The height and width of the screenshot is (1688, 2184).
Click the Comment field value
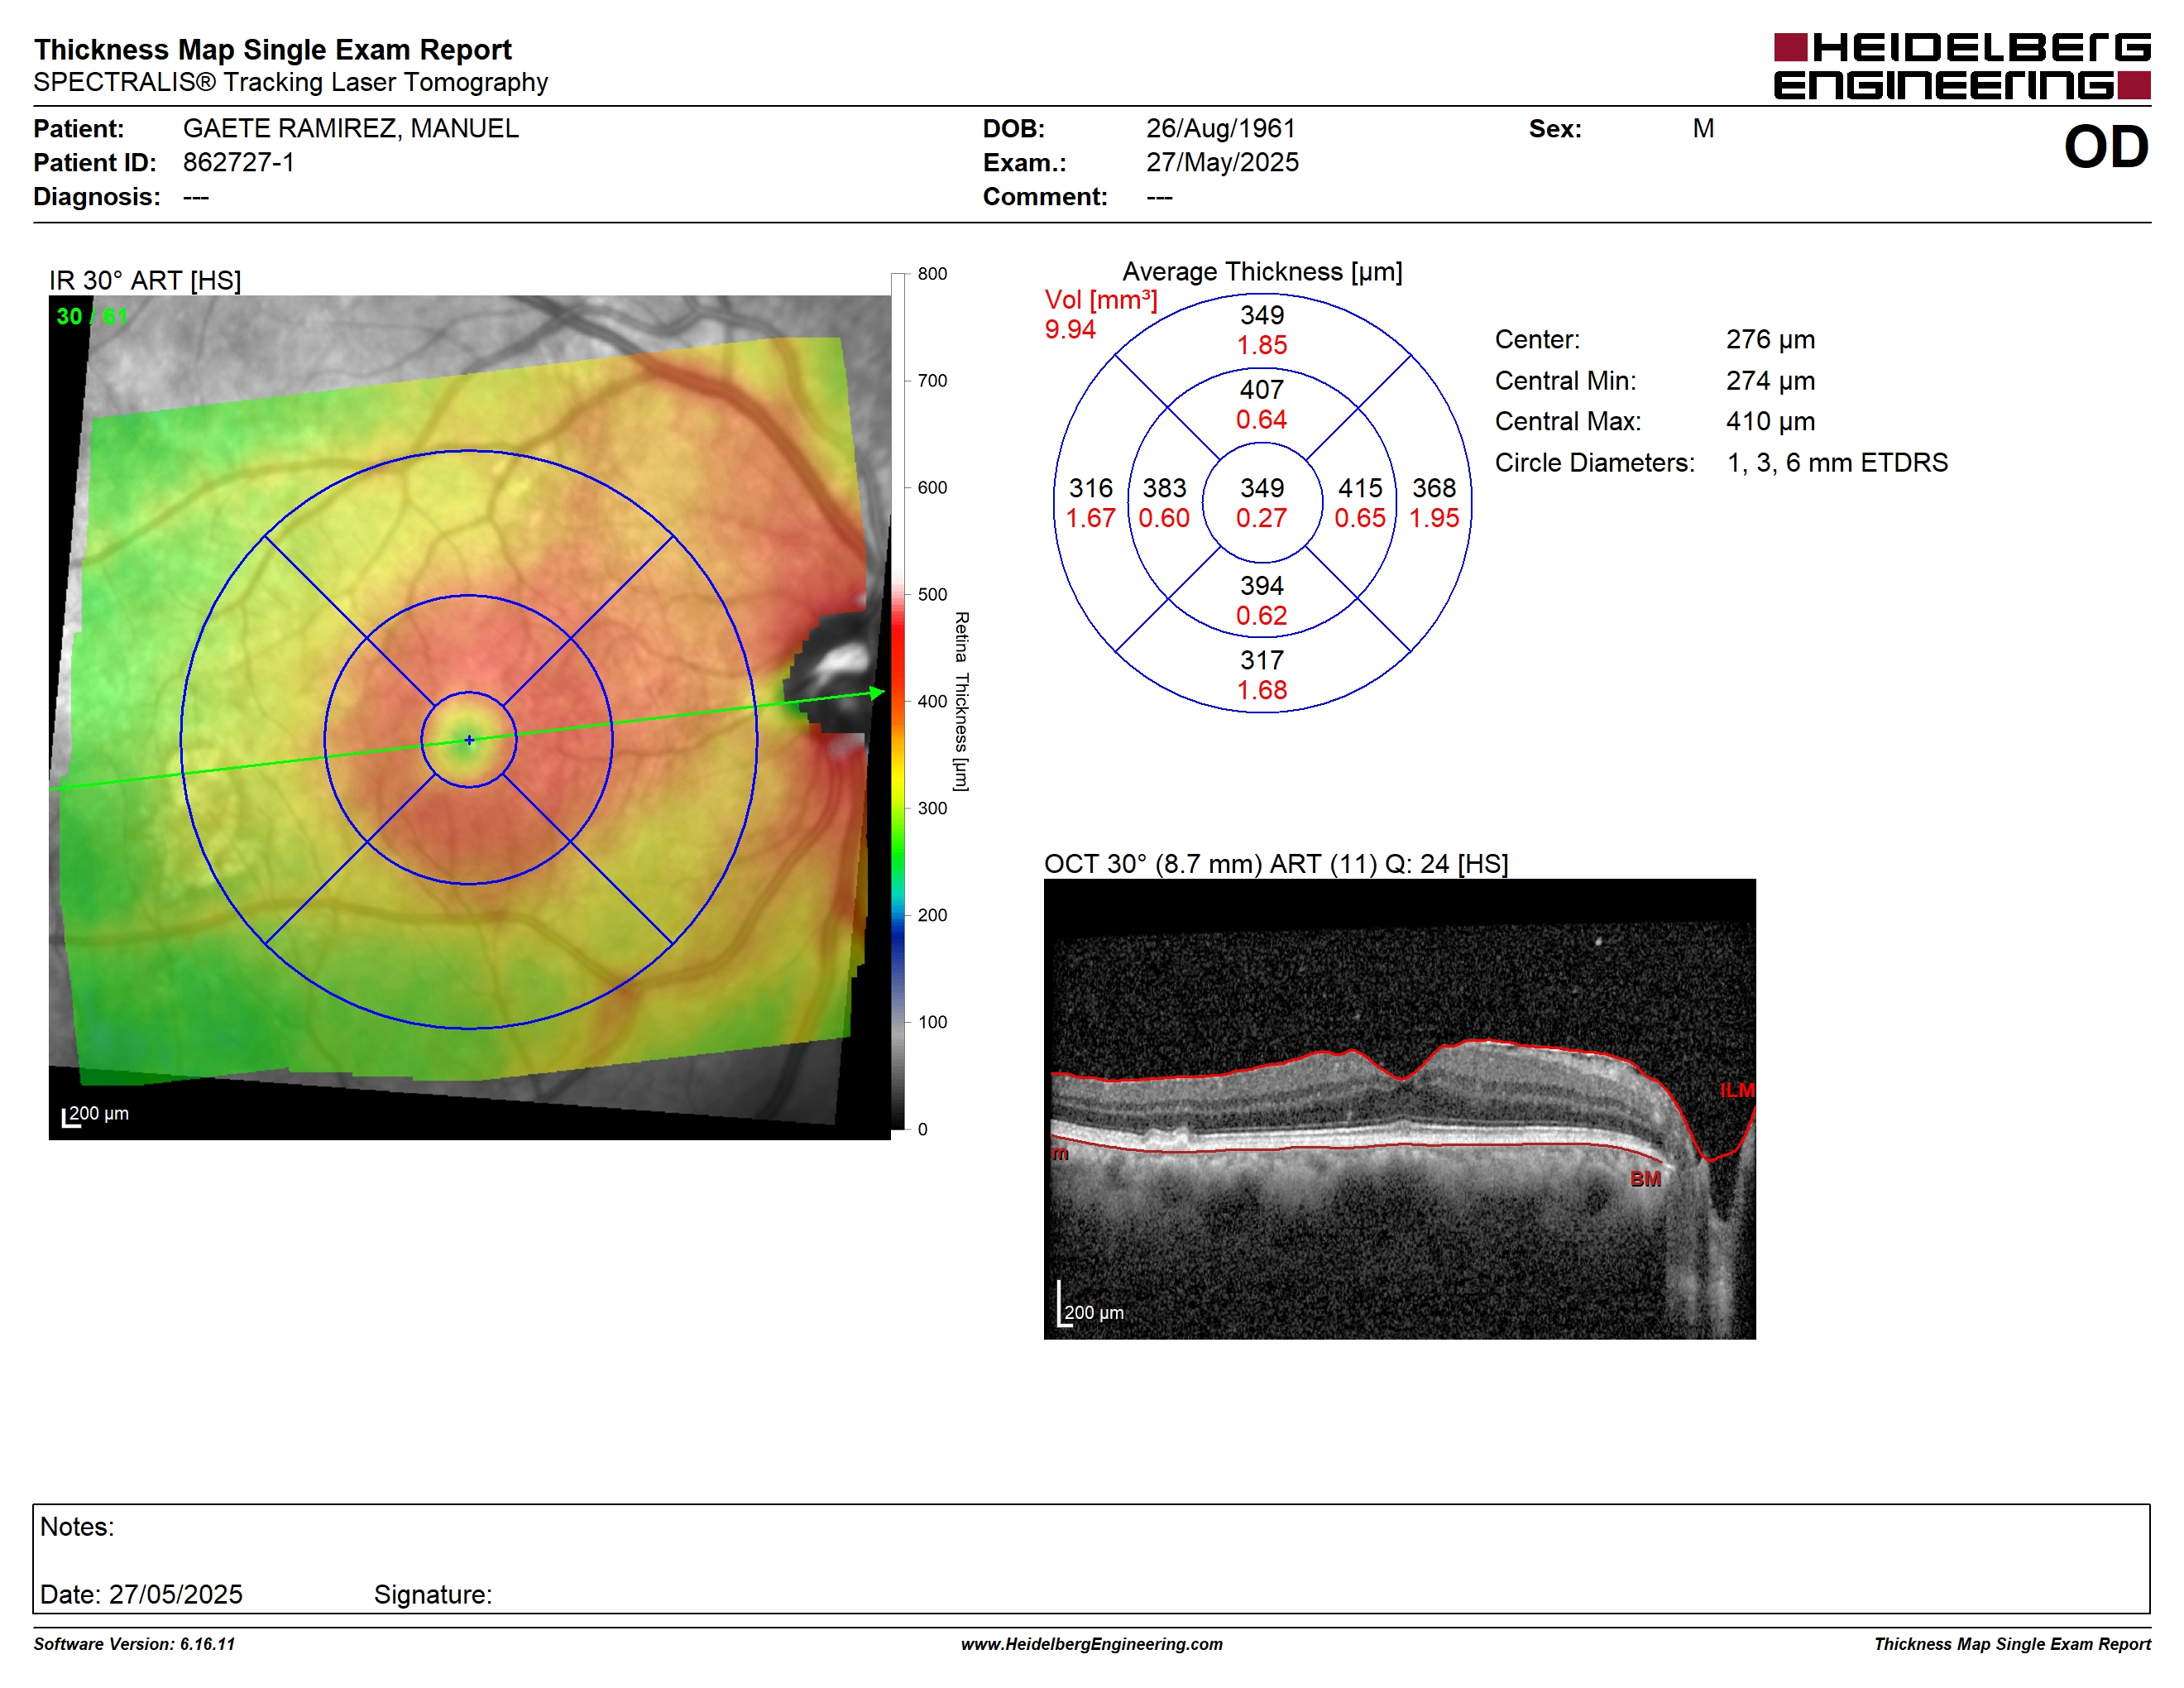[x=1160, y=197]
